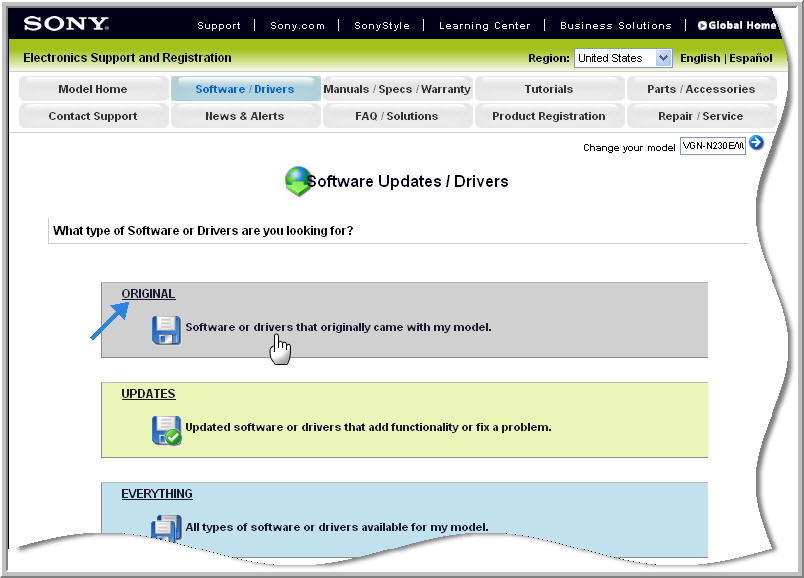804x578 pixels.
Task: Open the Contact Support tab
Action: point(93,116)
